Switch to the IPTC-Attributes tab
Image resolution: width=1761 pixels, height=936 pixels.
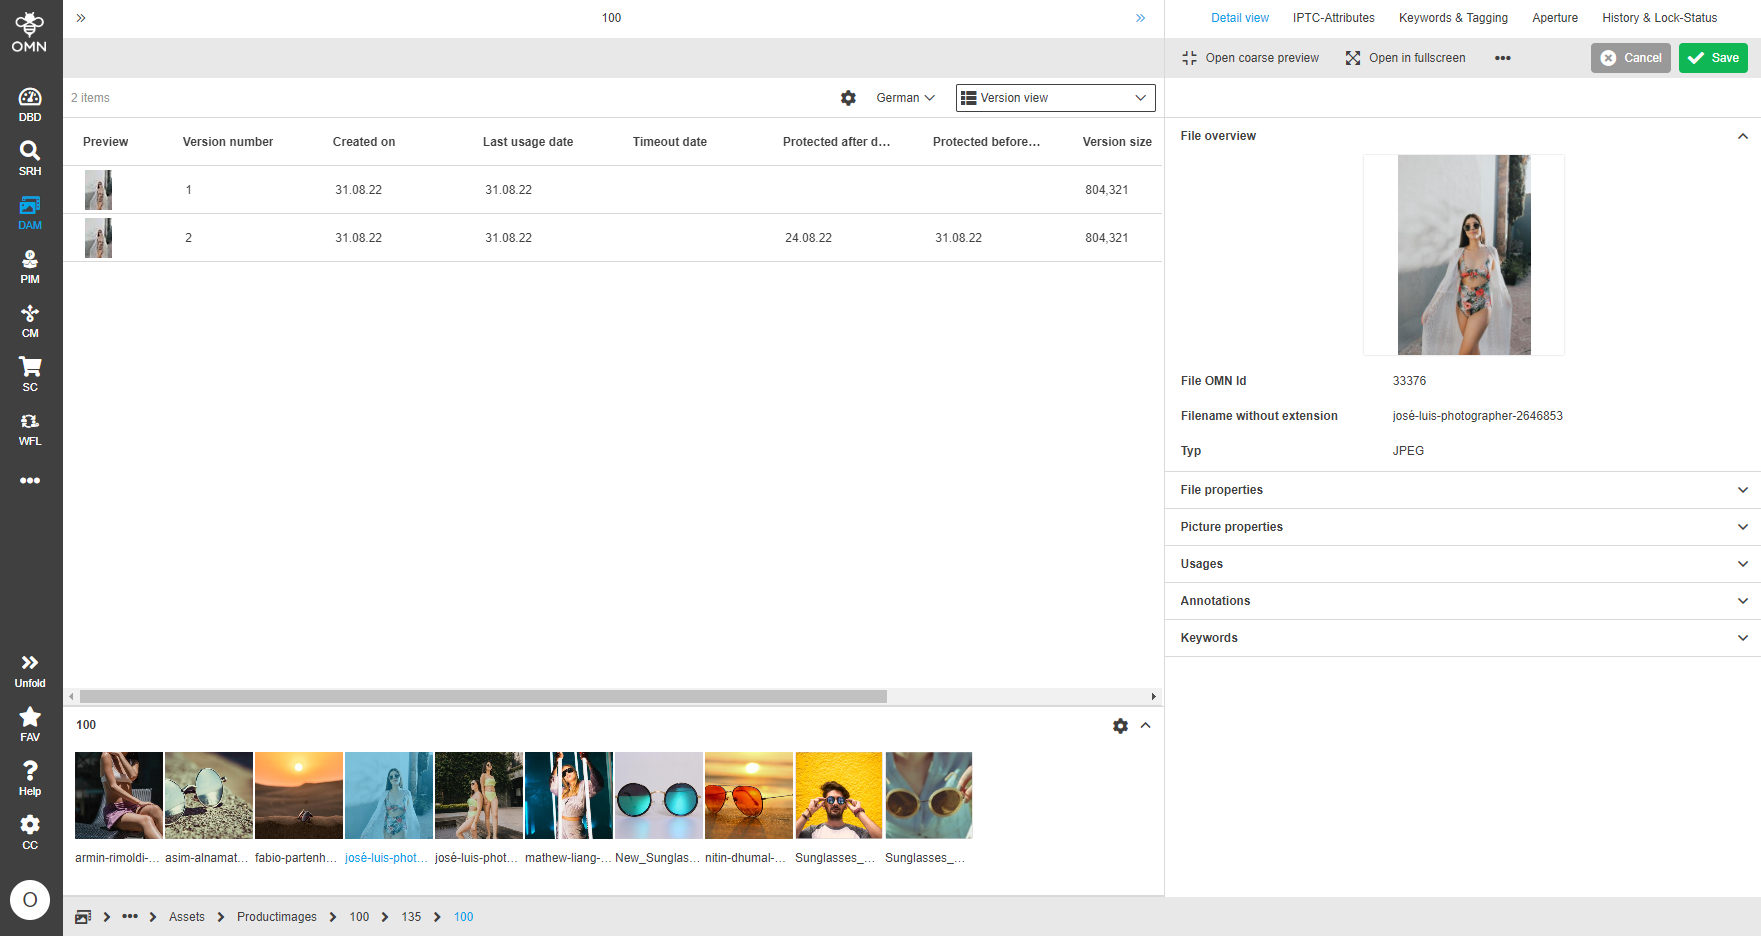[x=1333, y=17]
